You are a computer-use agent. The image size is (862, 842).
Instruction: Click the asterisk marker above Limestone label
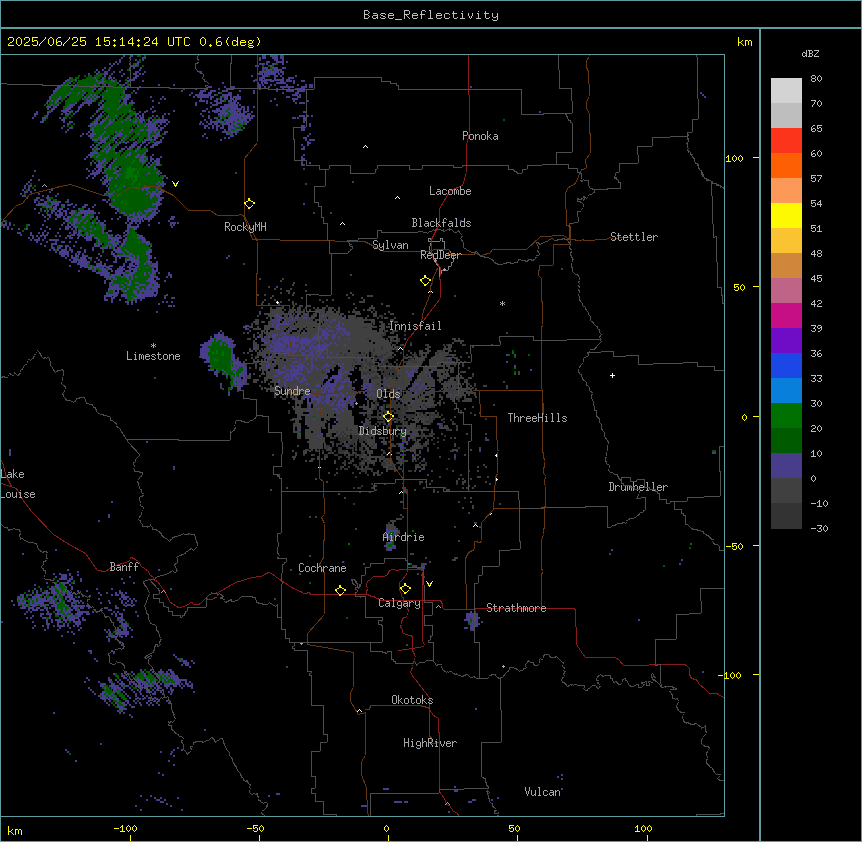tap(153, 346)
